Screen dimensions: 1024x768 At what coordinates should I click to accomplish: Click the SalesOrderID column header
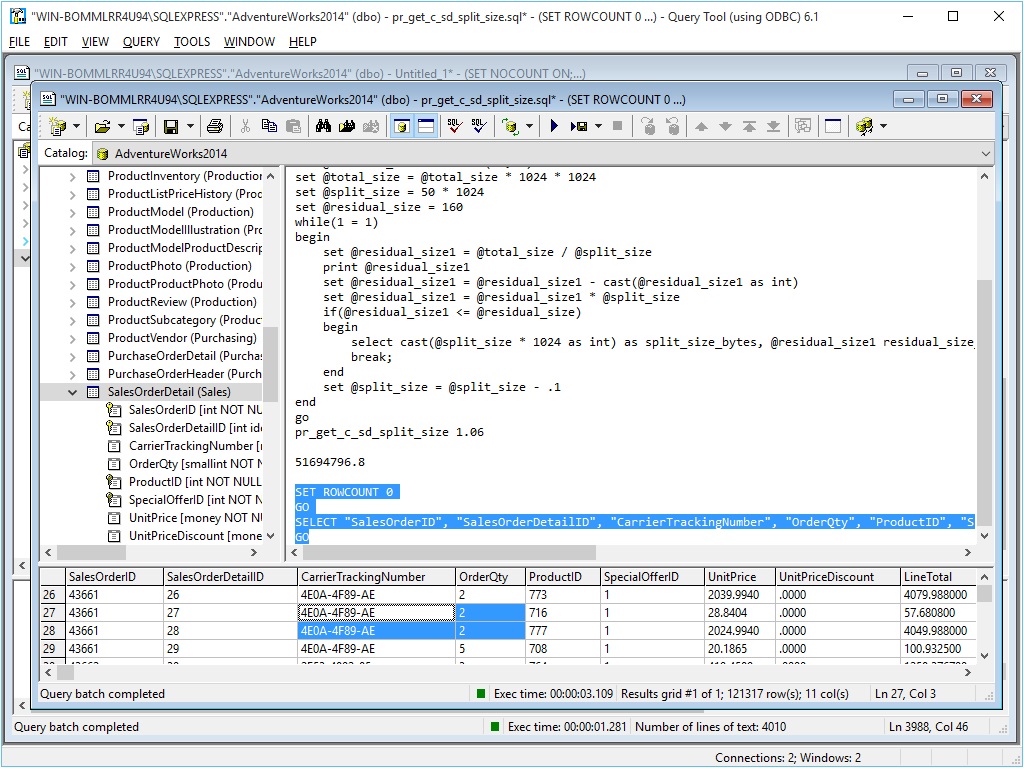click(x=114, y=577)
